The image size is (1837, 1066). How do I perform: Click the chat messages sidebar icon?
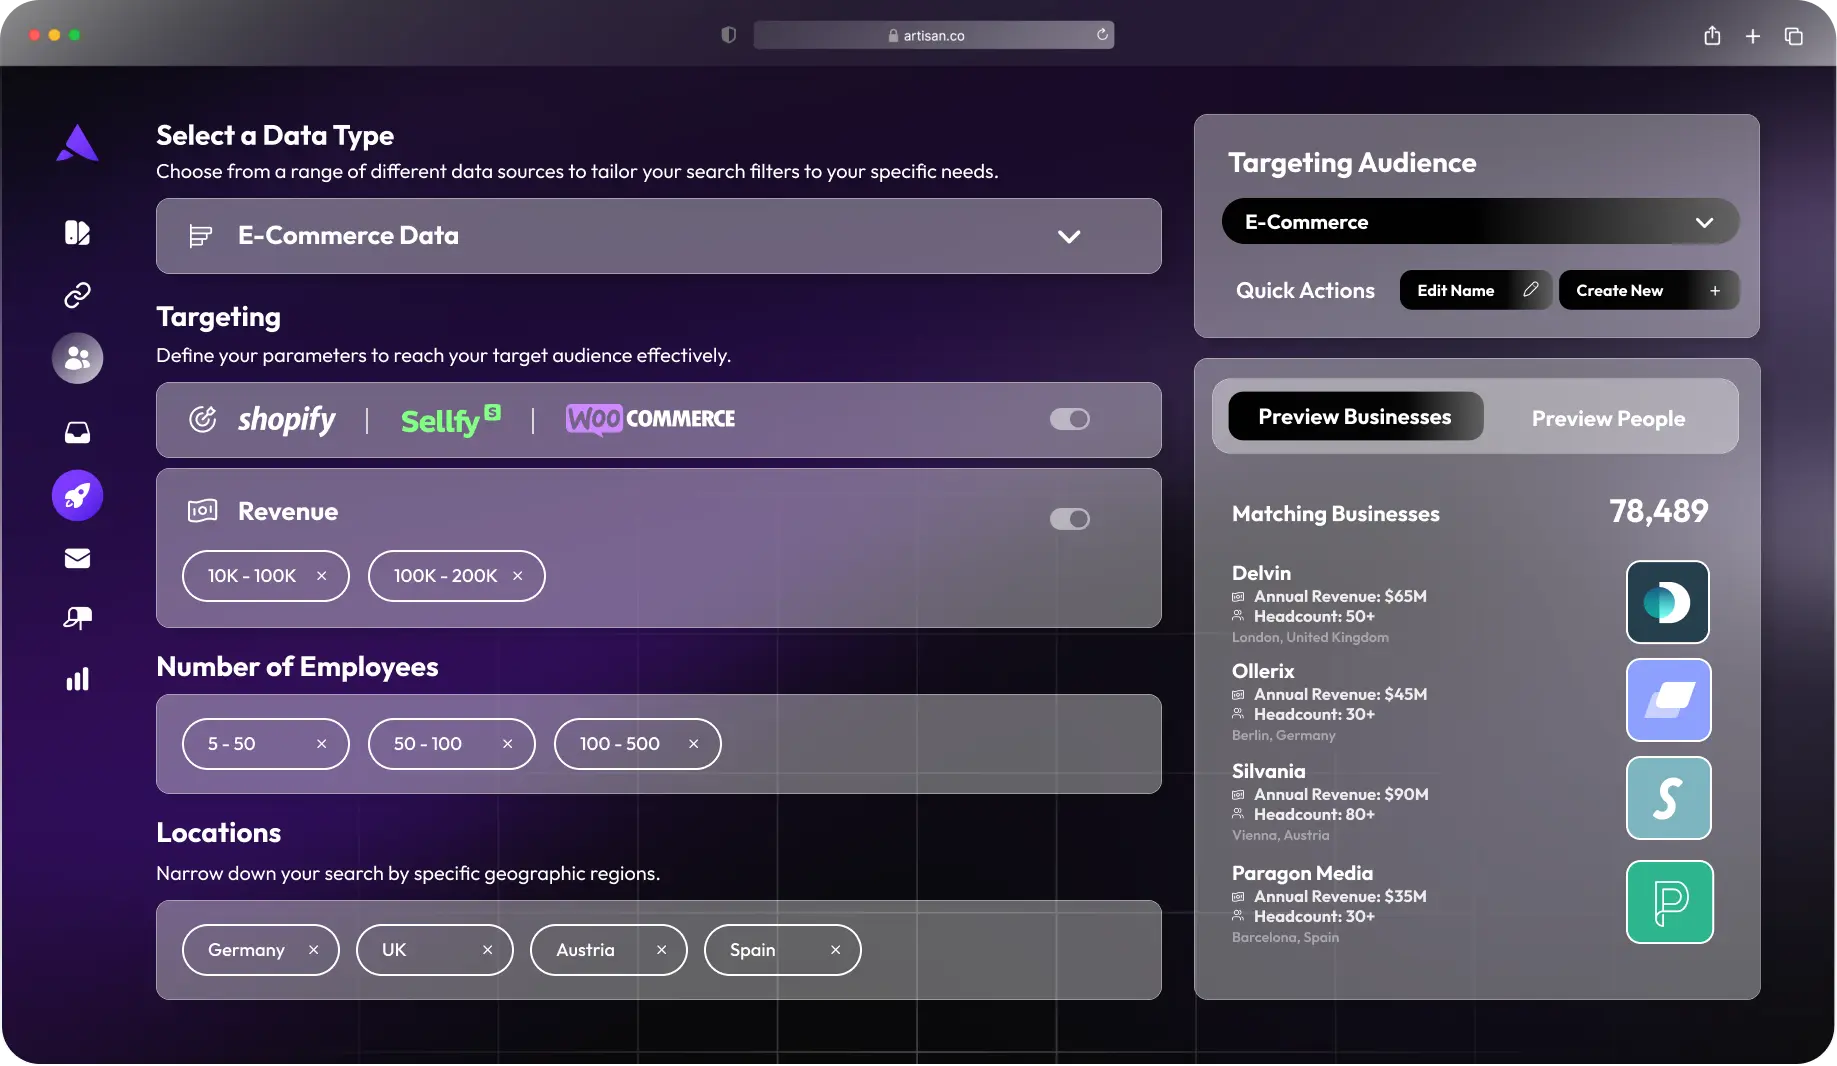pyautogui.click(x=77, y=618)
